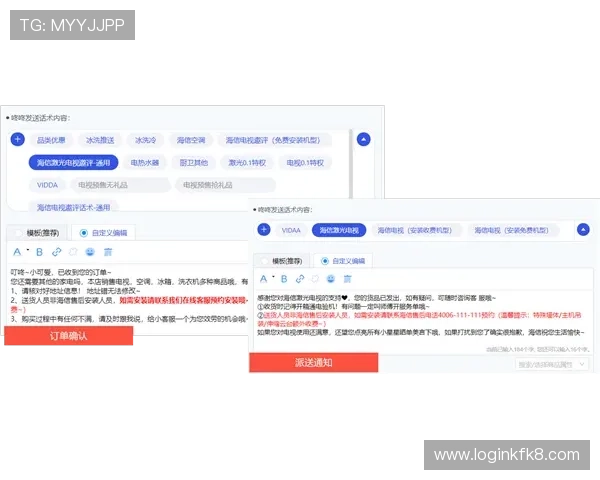This screenshot has width=600, height=480.
Task: Toggle bold in 订单确认 editor toolbar
Action: [x=39, y=252]
